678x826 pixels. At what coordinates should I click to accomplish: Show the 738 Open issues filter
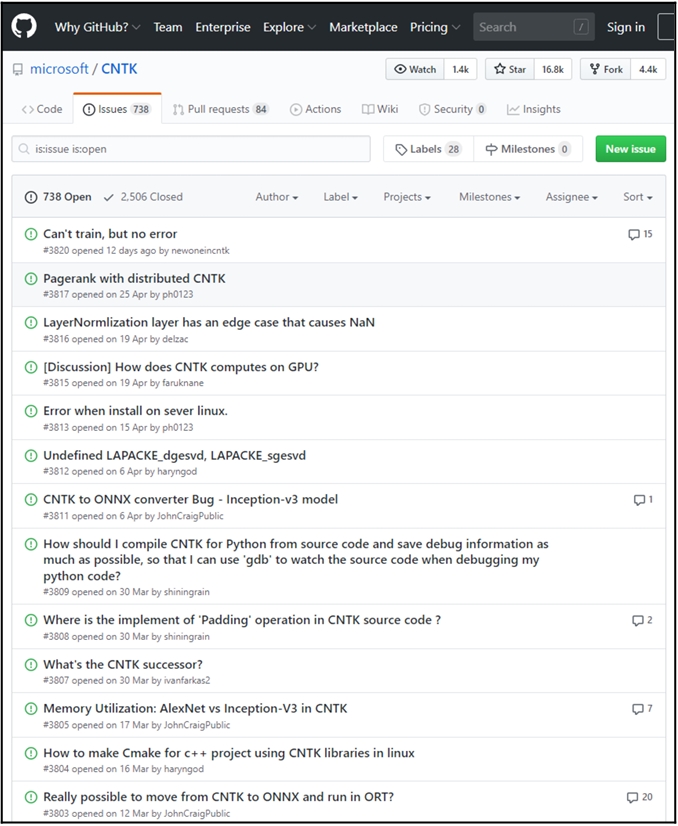(58, 197)
